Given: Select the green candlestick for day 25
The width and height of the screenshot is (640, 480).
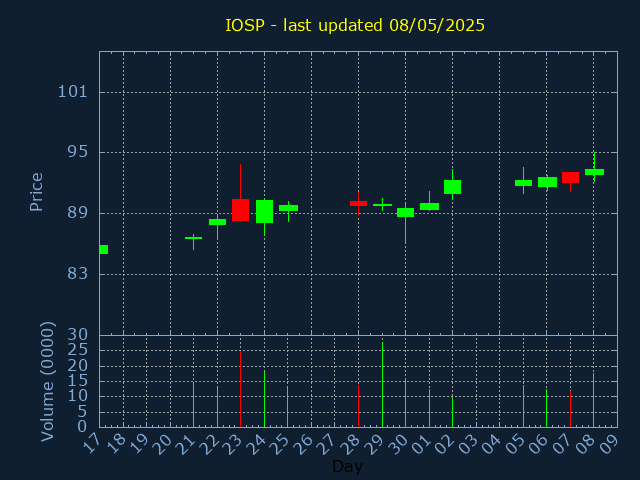Looking at the screenshot, I should [289, 208].
